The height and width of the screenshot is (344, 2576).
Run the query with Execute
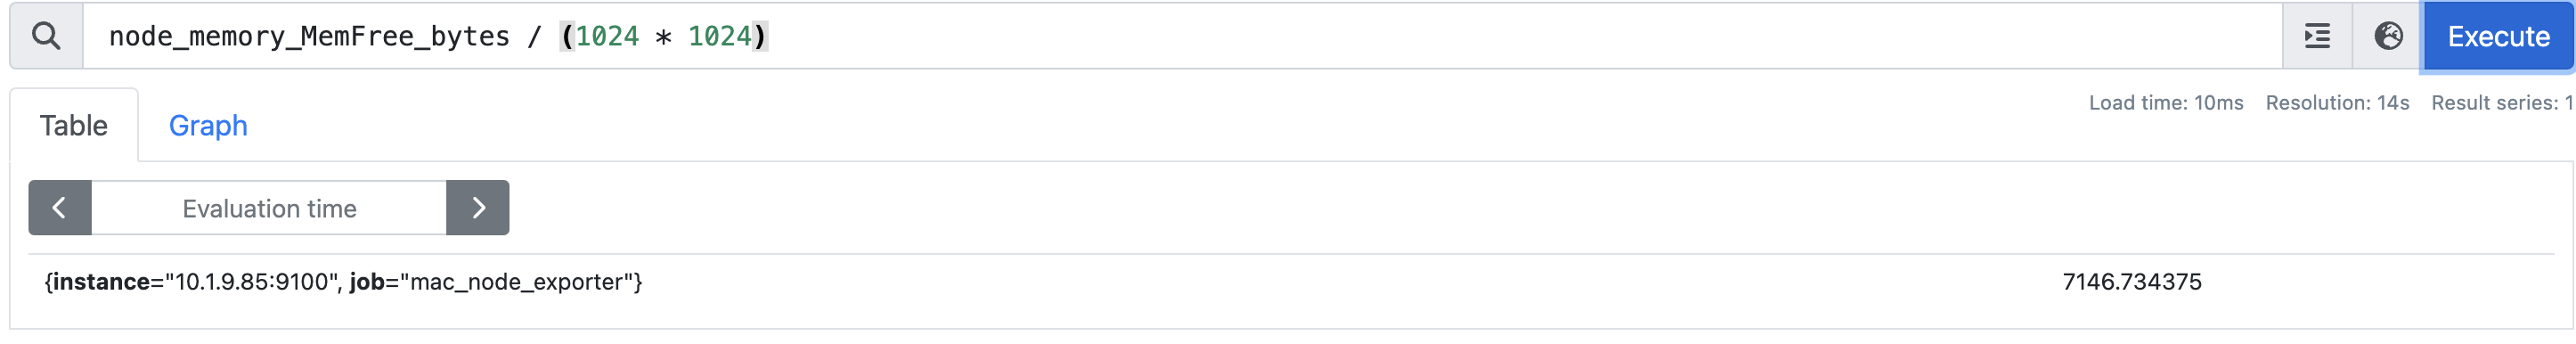pos(2498,36)
